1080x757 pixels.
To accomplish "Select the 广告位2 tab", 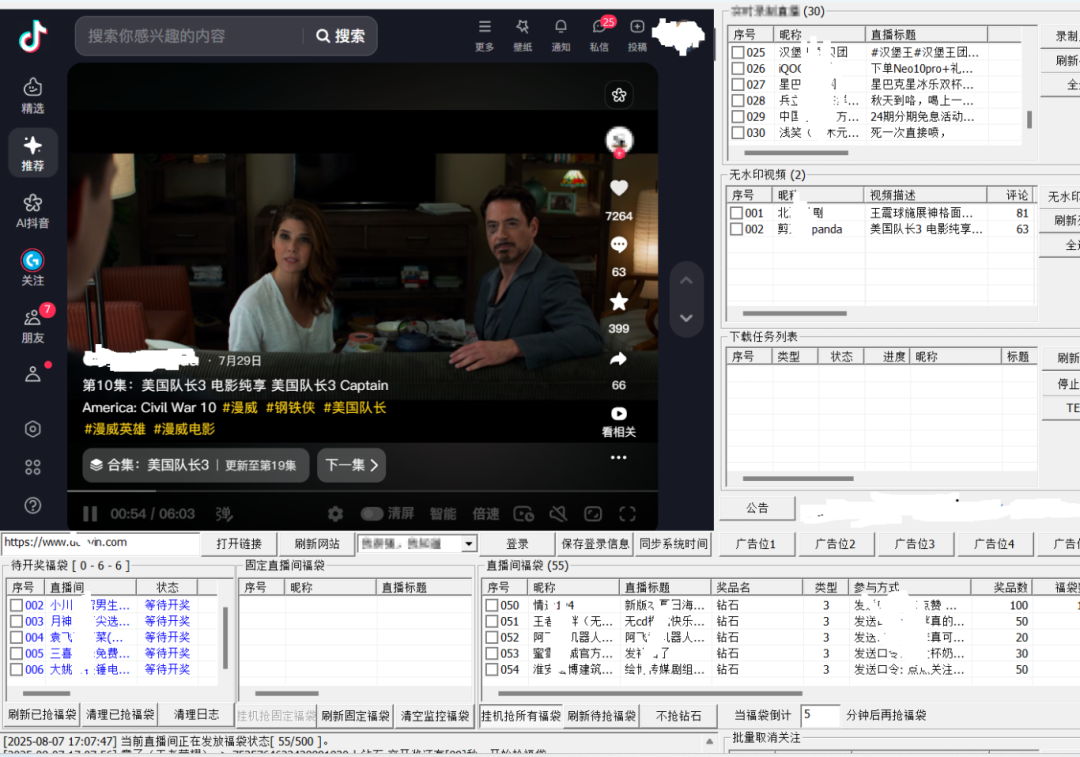I will point(835,544).
